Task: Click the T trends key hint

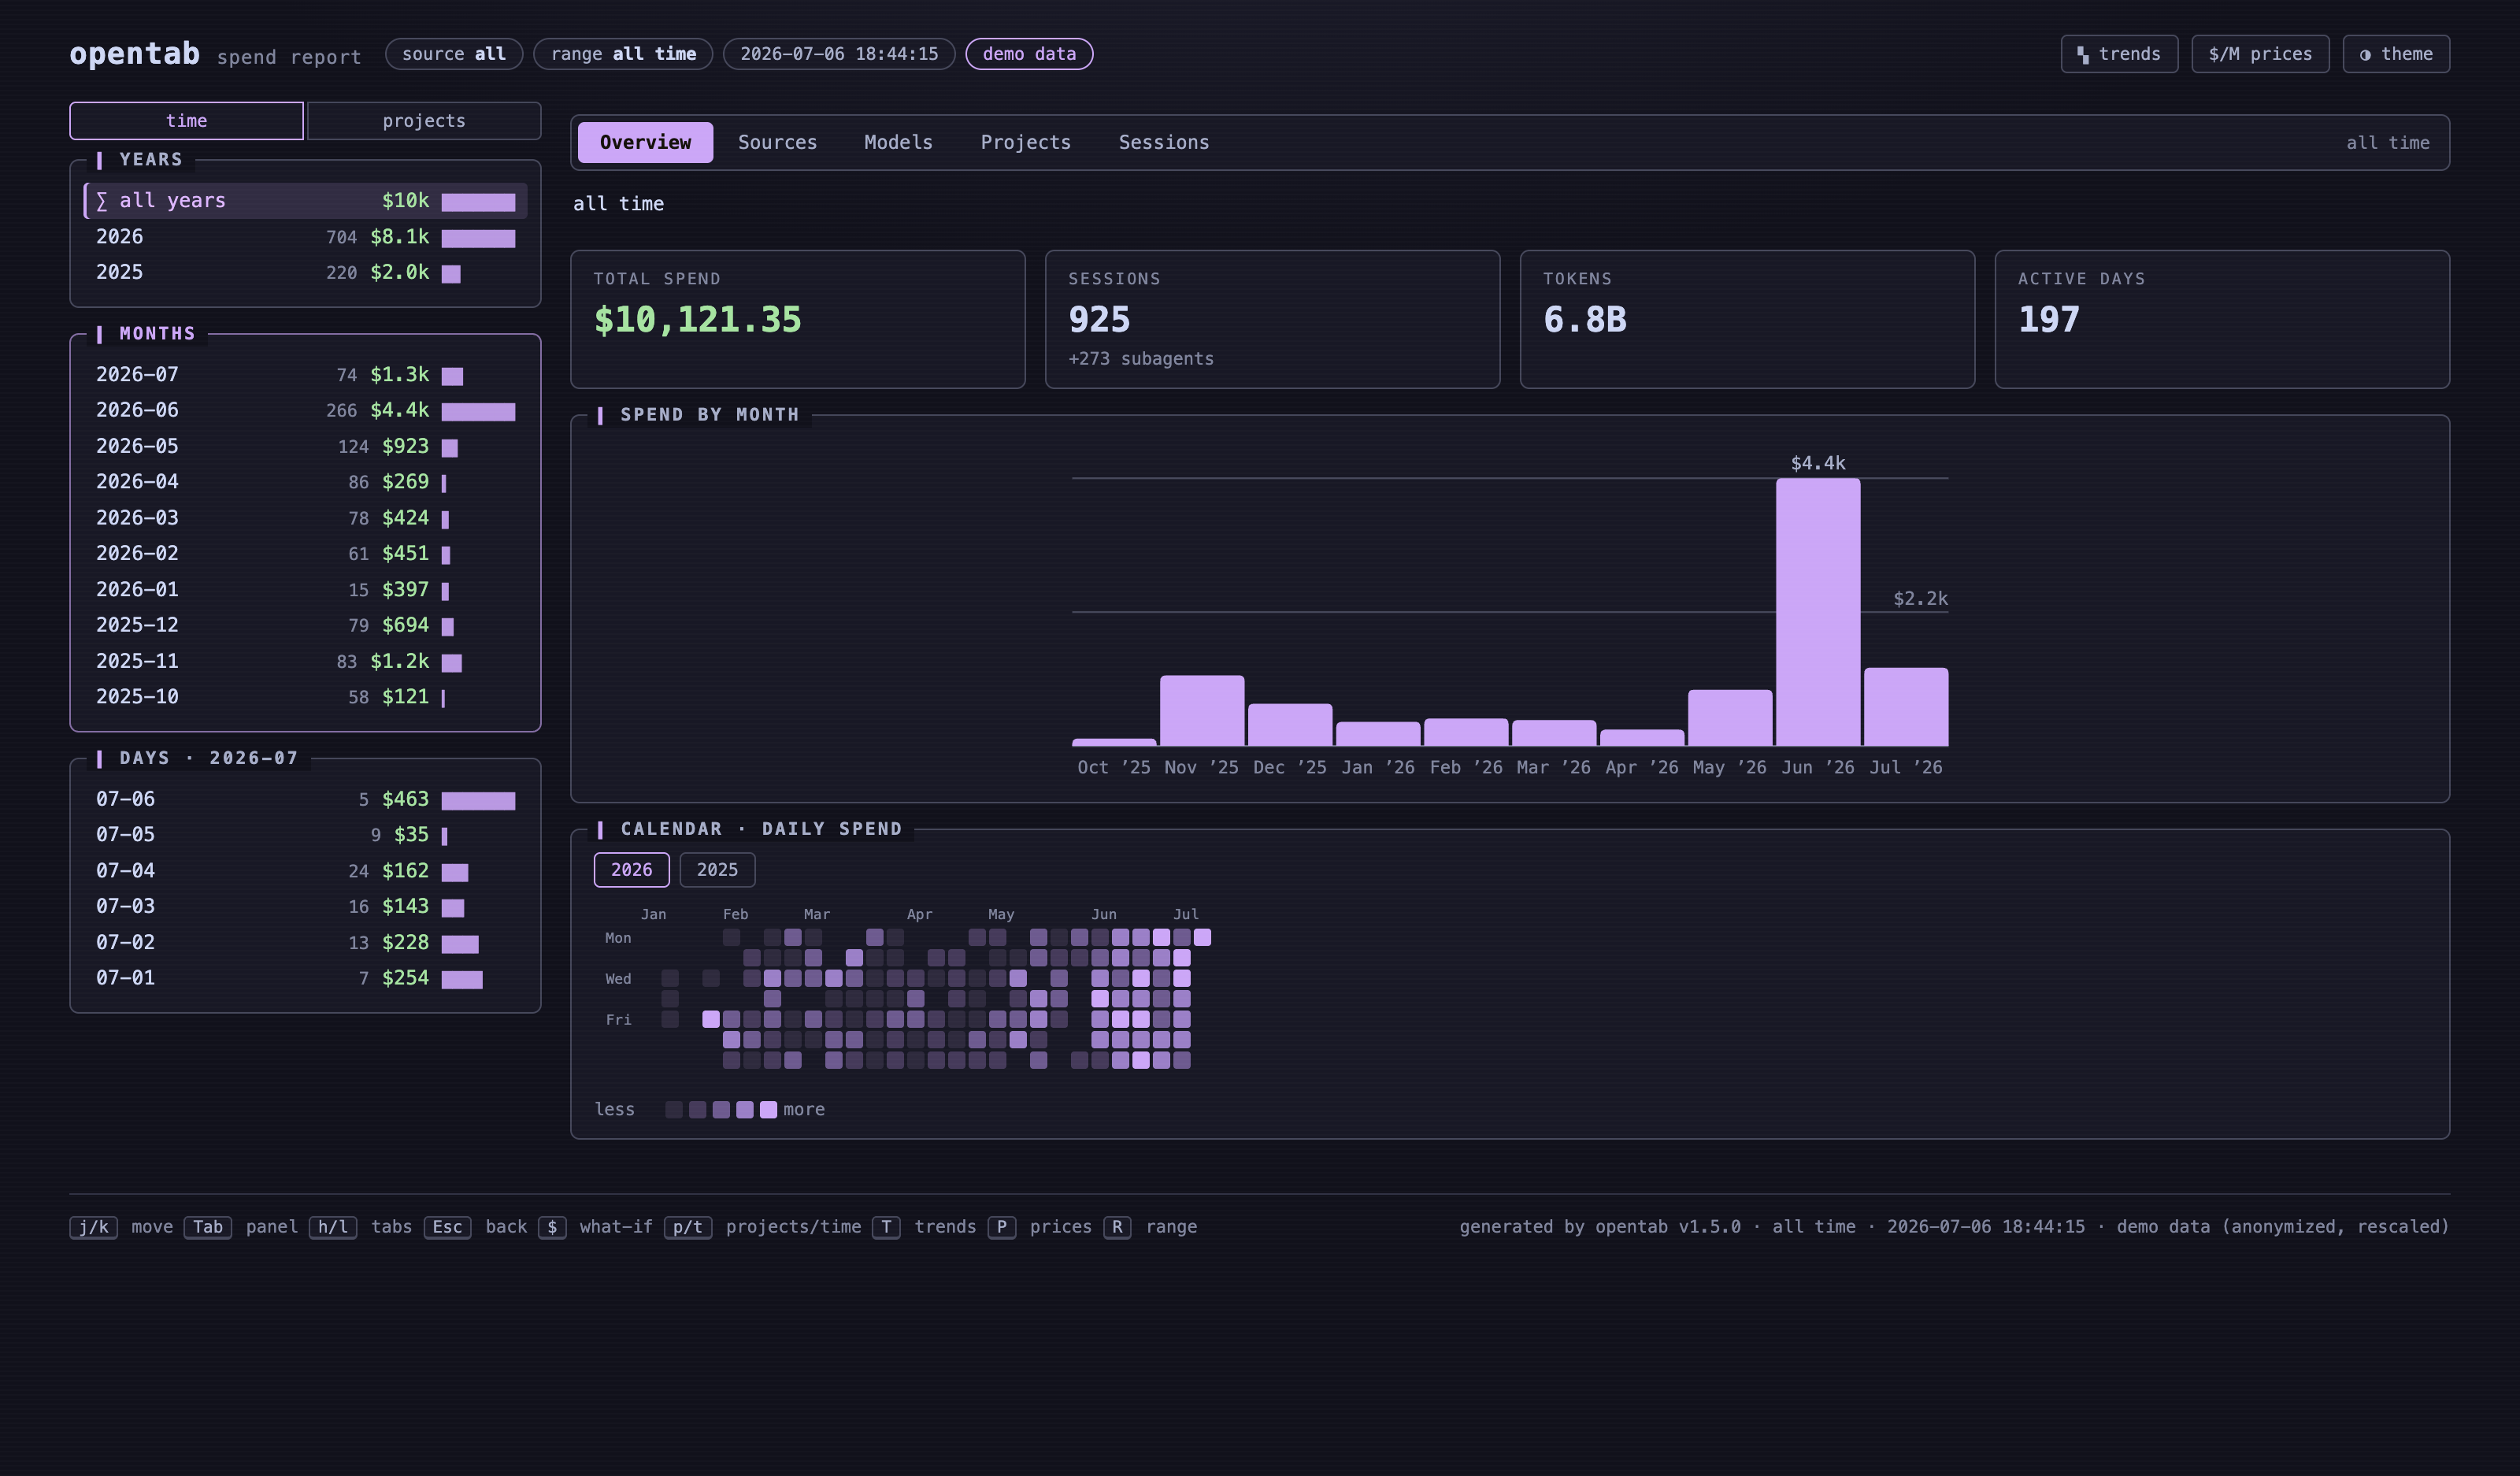Action: click(x=886, y=1227)
